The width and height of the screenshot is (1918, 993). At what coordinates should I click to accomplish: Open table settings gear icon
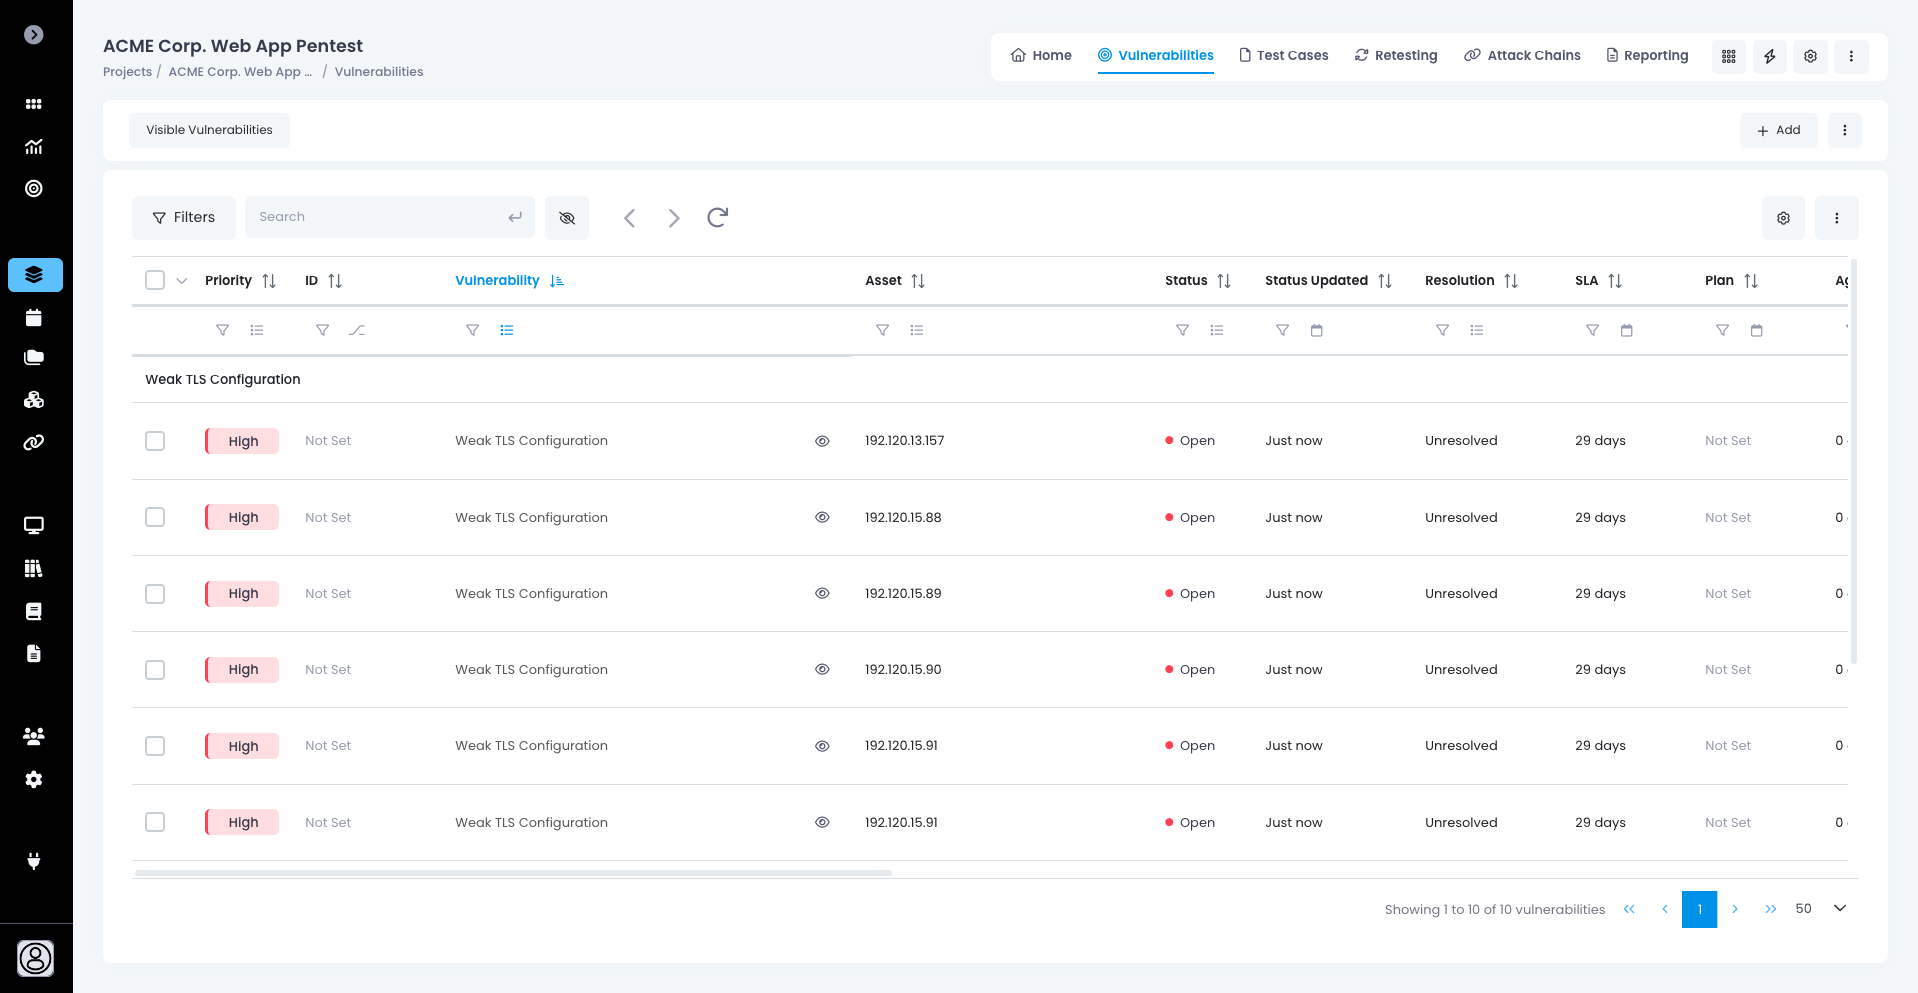1783,218
